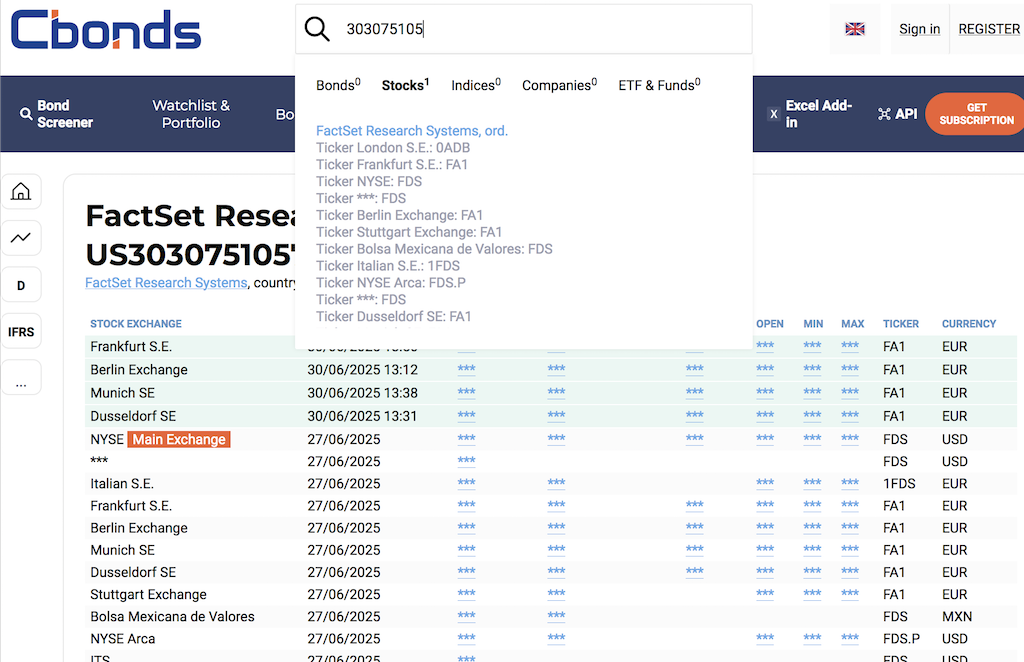Select the Bonds tab in search suggestions
The height and width of the screenshot is (662, 1024).
(x=335, y=85)
